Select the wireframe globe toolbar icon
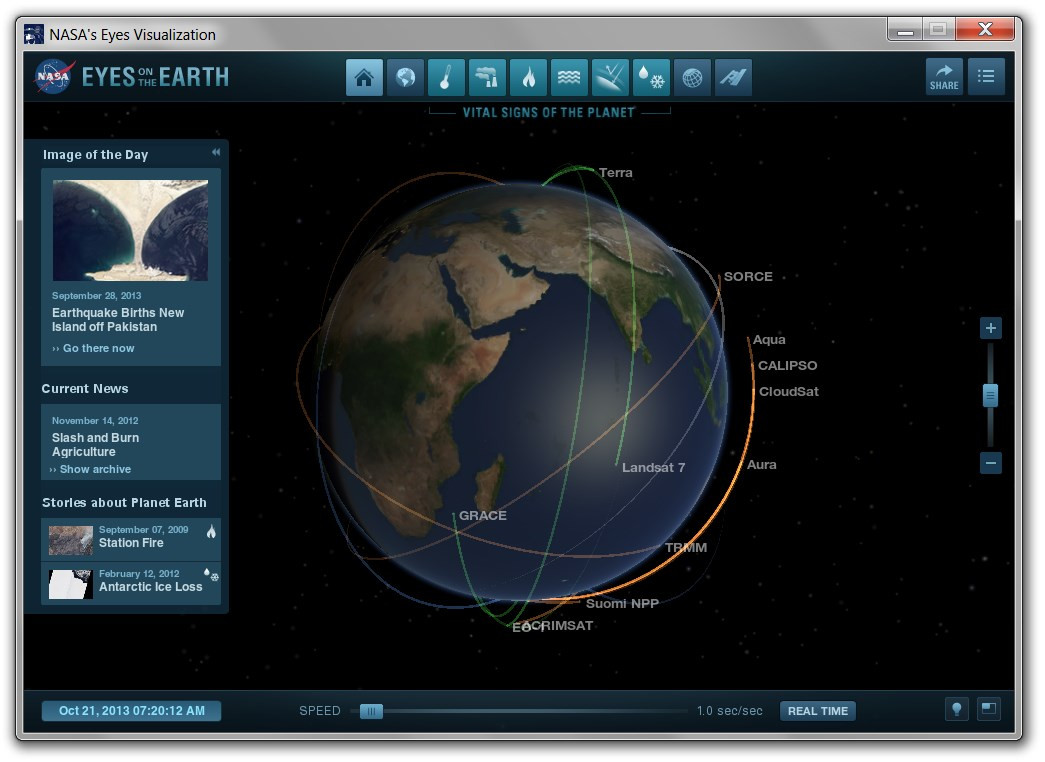This screenshot has width=1045, height=762. 692,77
